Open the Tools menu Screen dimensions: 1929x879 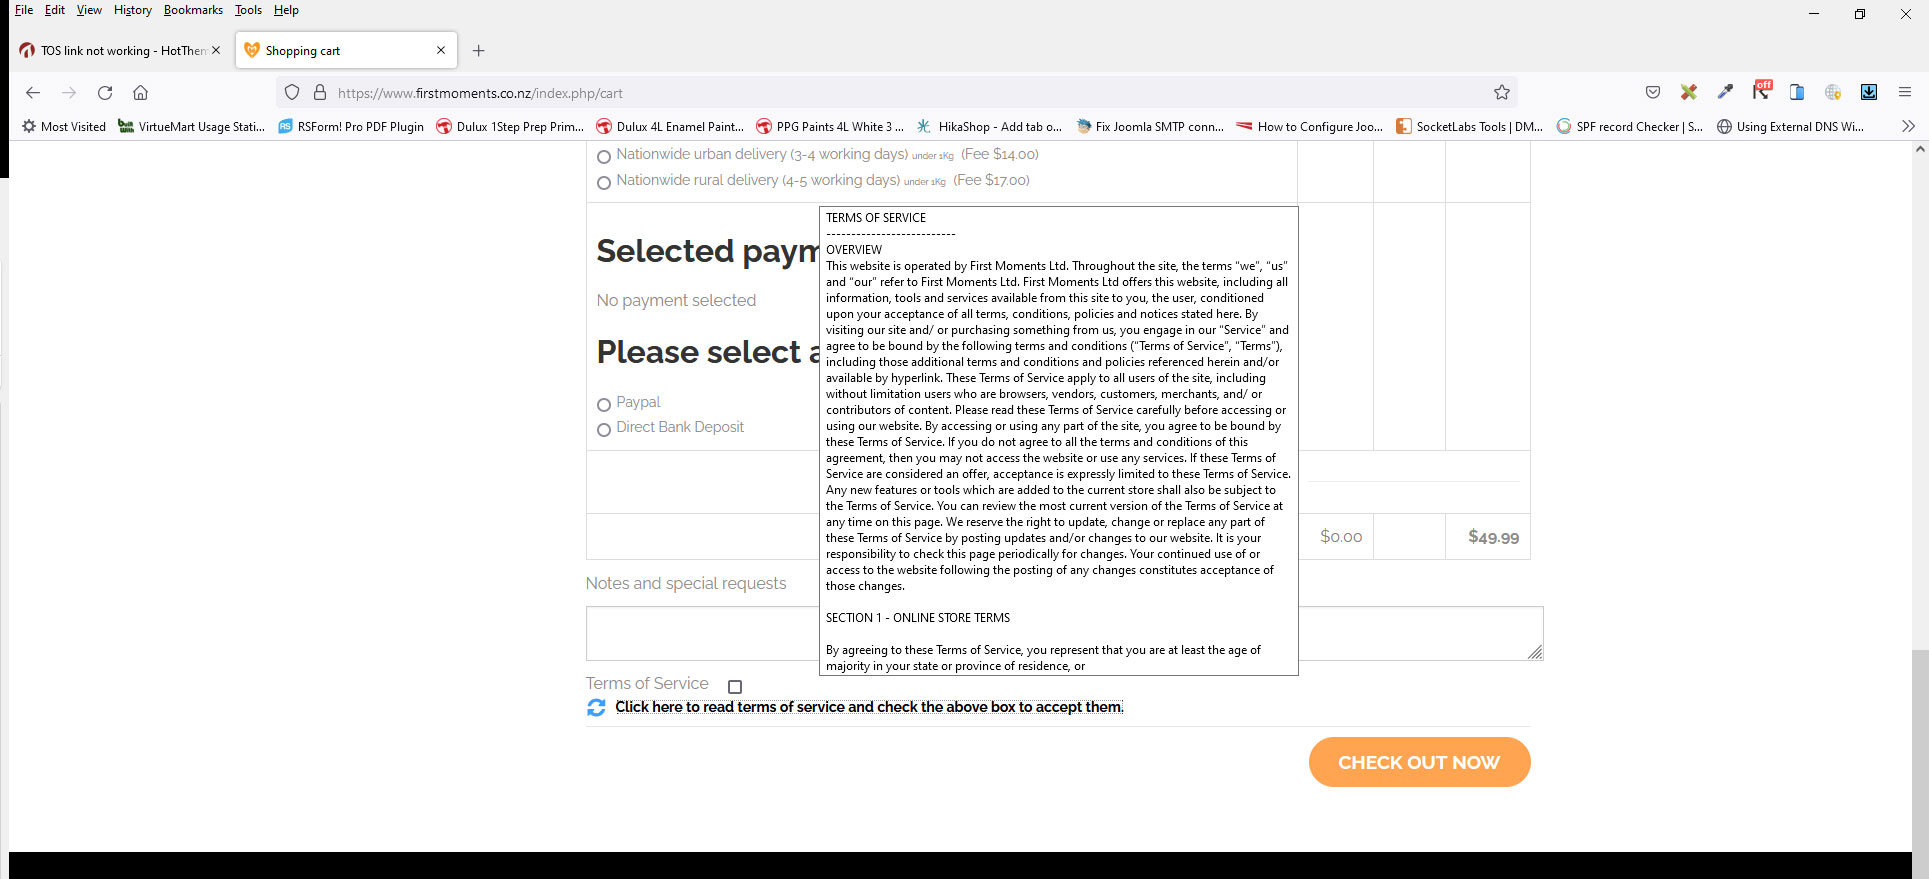click(x=248, y=10)
